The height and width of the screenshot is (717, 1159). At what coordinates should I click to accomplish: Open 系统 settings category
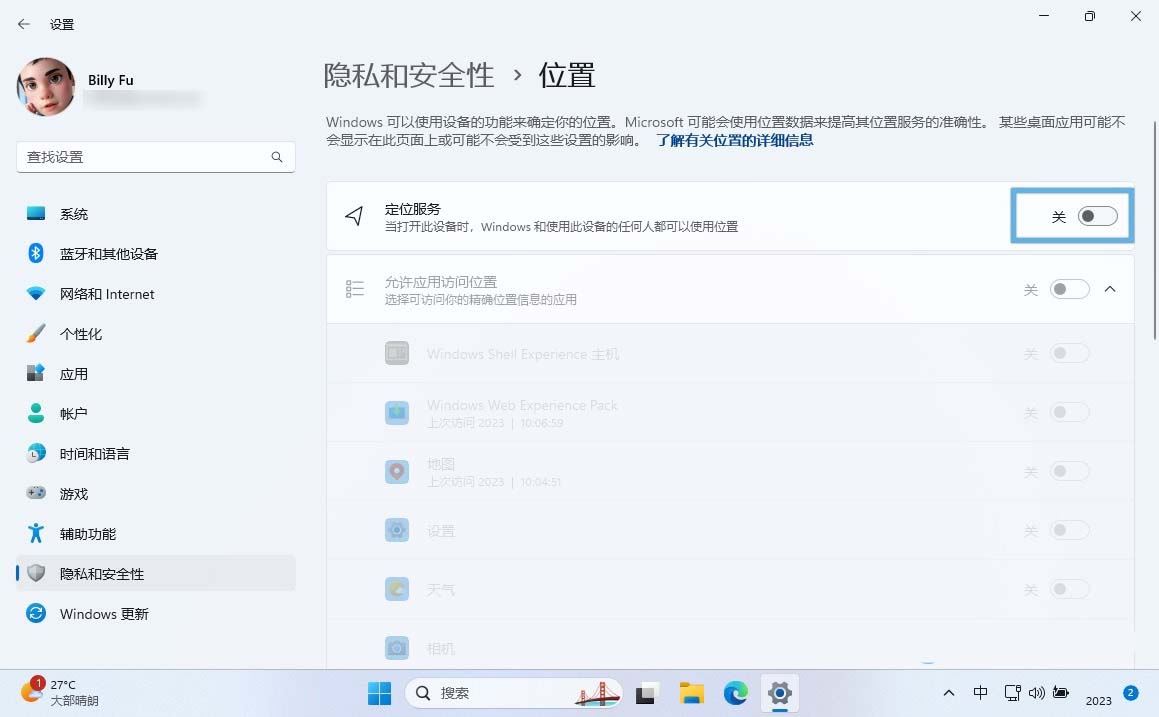click(74, 214)
